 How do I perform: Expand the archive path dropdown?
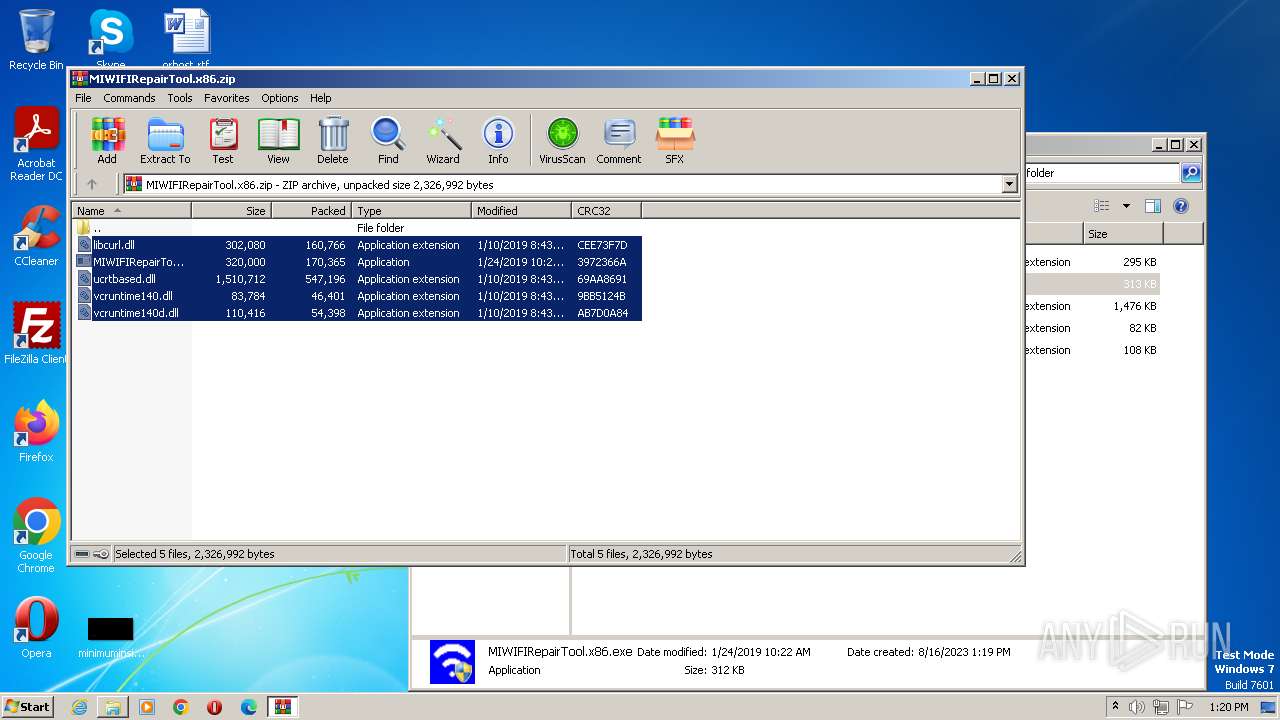(x=1009, y=184)
